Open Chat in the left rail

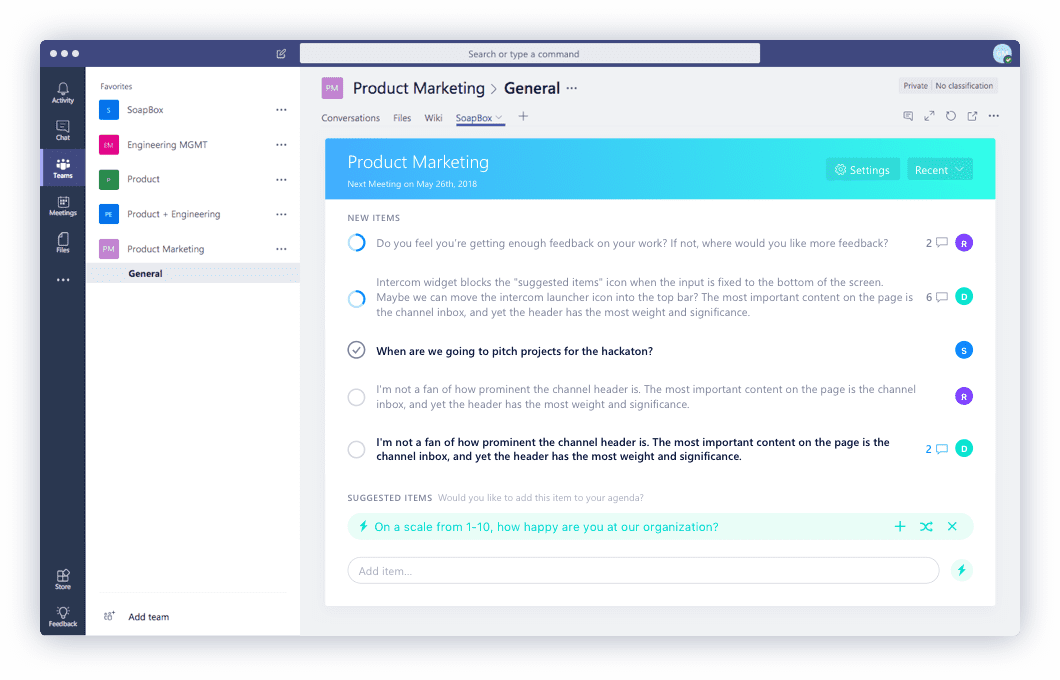[63, 130]
